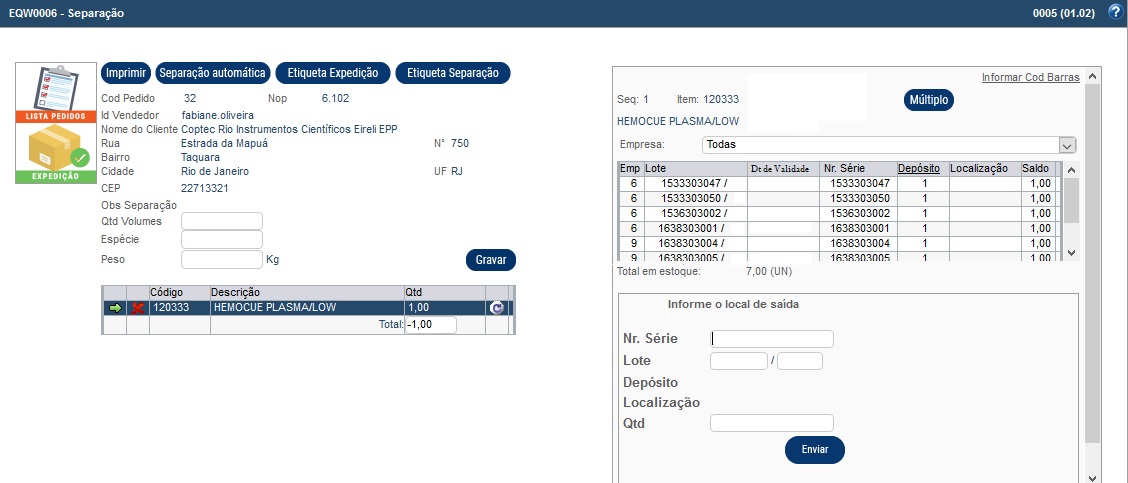Open help via the question mark icon
The image size is (1128, 483).
point(1116,12)
